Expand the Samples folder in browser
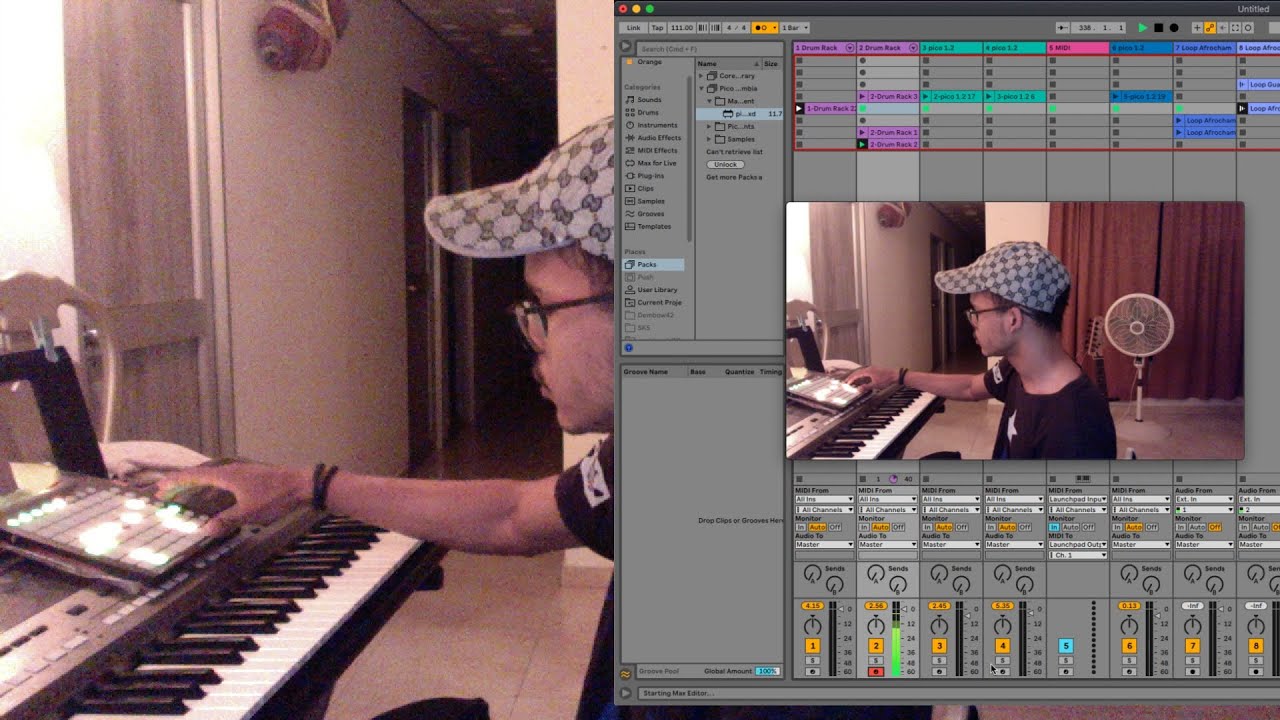This screenshot has width=1280, height=720. tap(709, 139)
